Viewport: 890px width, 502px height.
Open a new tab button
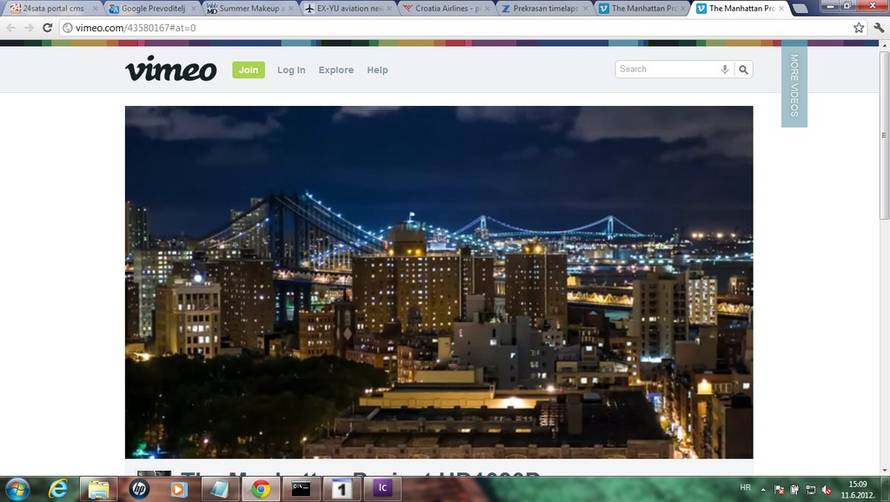800,9
